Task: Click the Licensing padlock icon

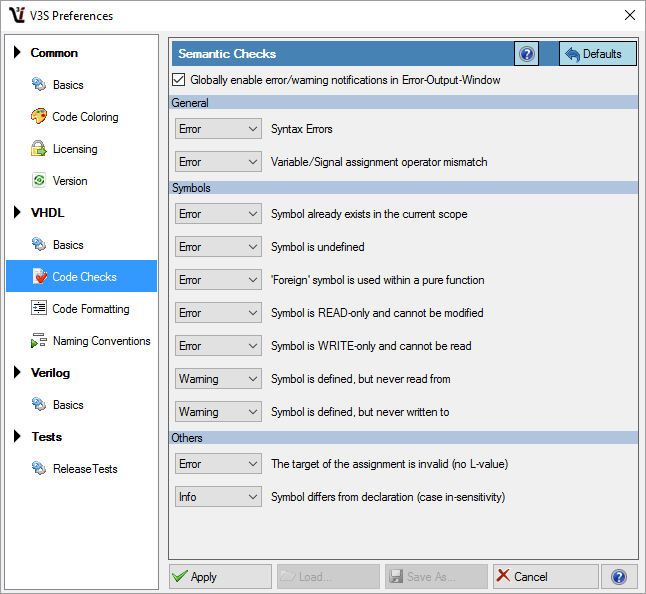Action: tap(39, 149)
